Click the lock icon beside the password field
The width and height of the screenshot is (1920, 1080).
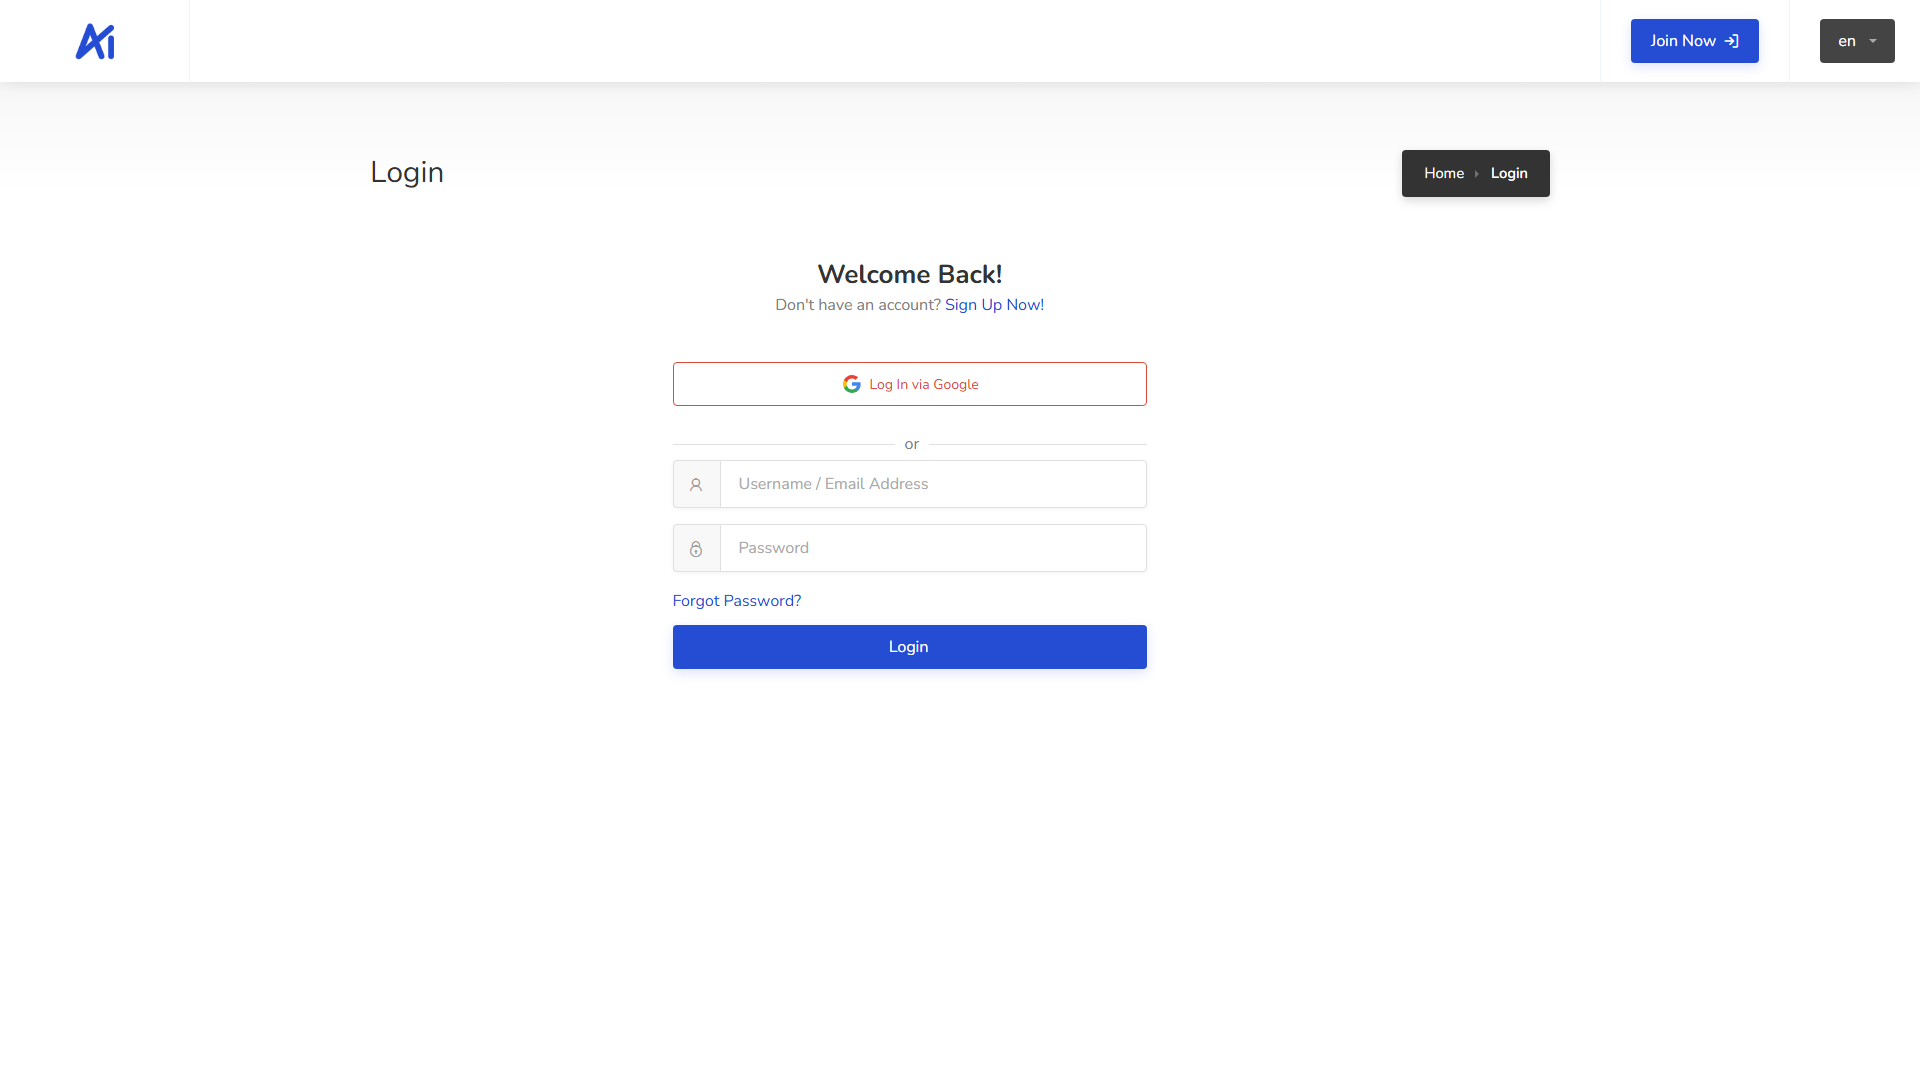pos(696,549)
